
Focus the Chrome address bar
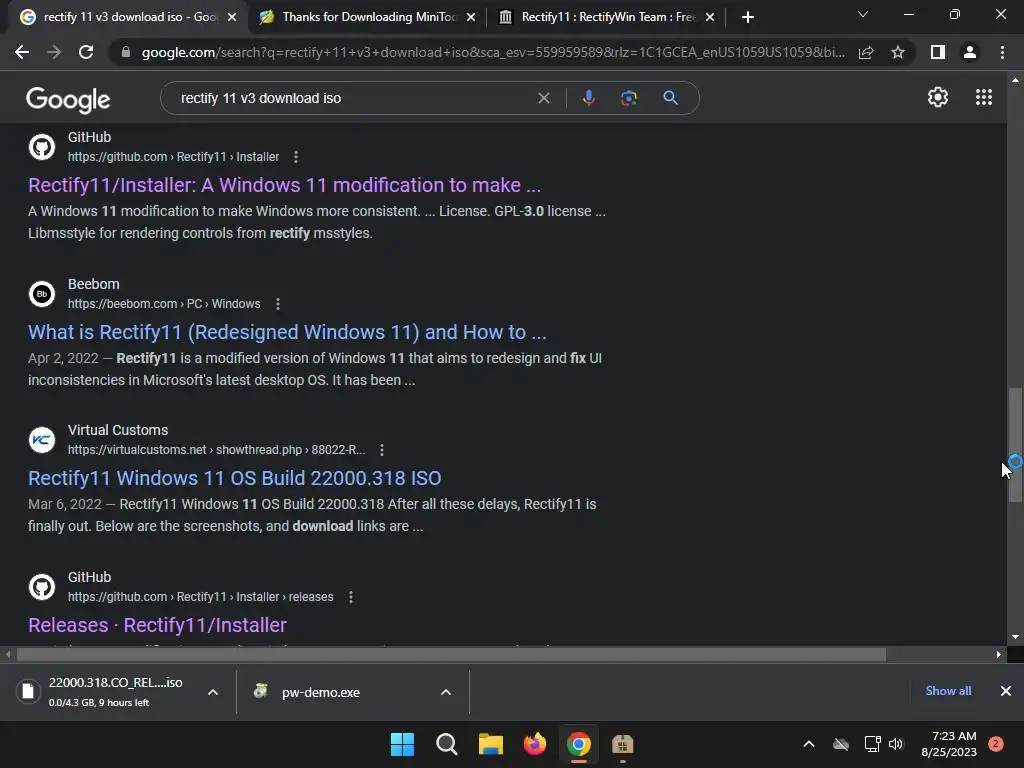(x=492, y=52)
